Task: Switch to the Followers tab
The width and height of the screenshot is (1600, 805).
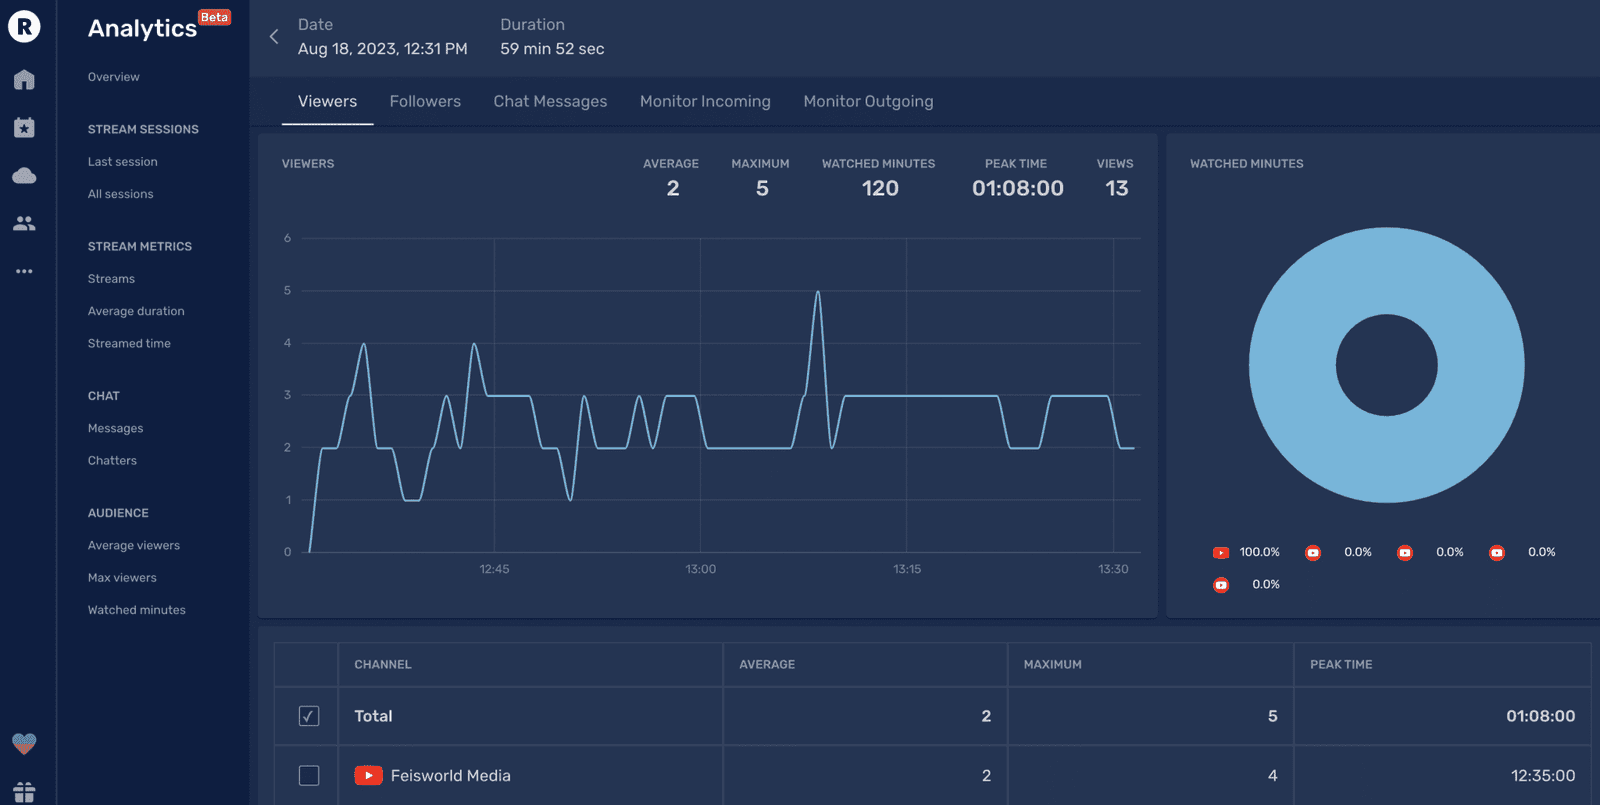Action: coord(425,101)
